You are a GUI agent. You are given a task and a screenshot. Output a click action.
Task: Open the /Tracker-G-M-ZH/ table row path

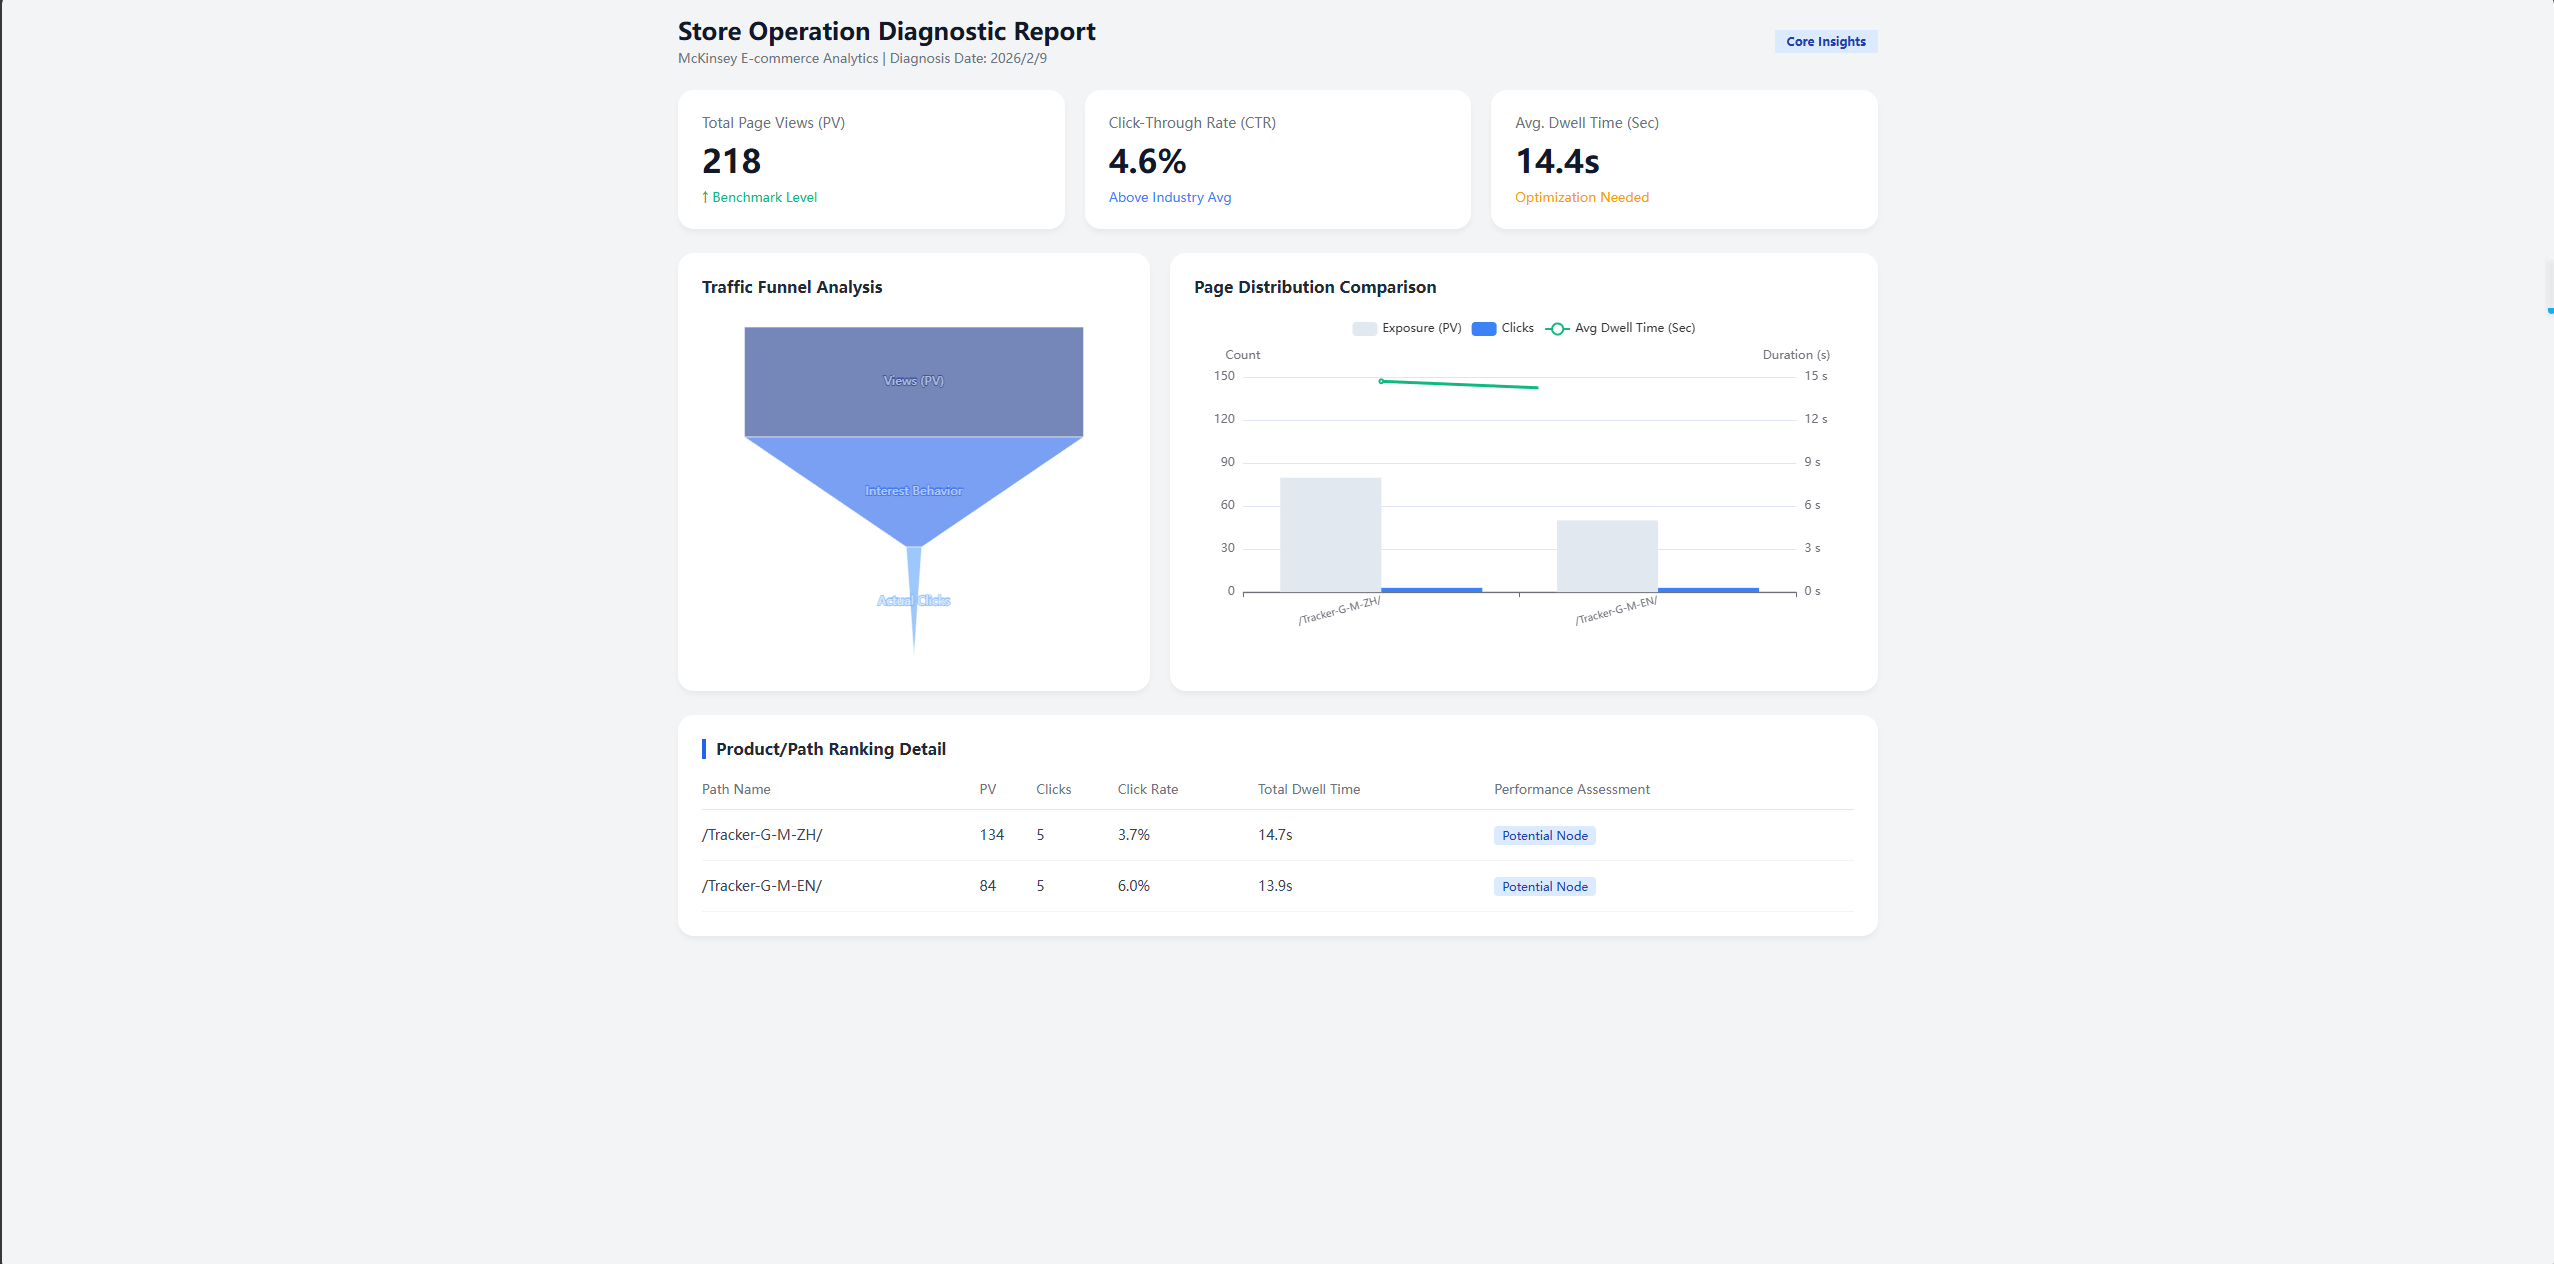tap(762, 835)
